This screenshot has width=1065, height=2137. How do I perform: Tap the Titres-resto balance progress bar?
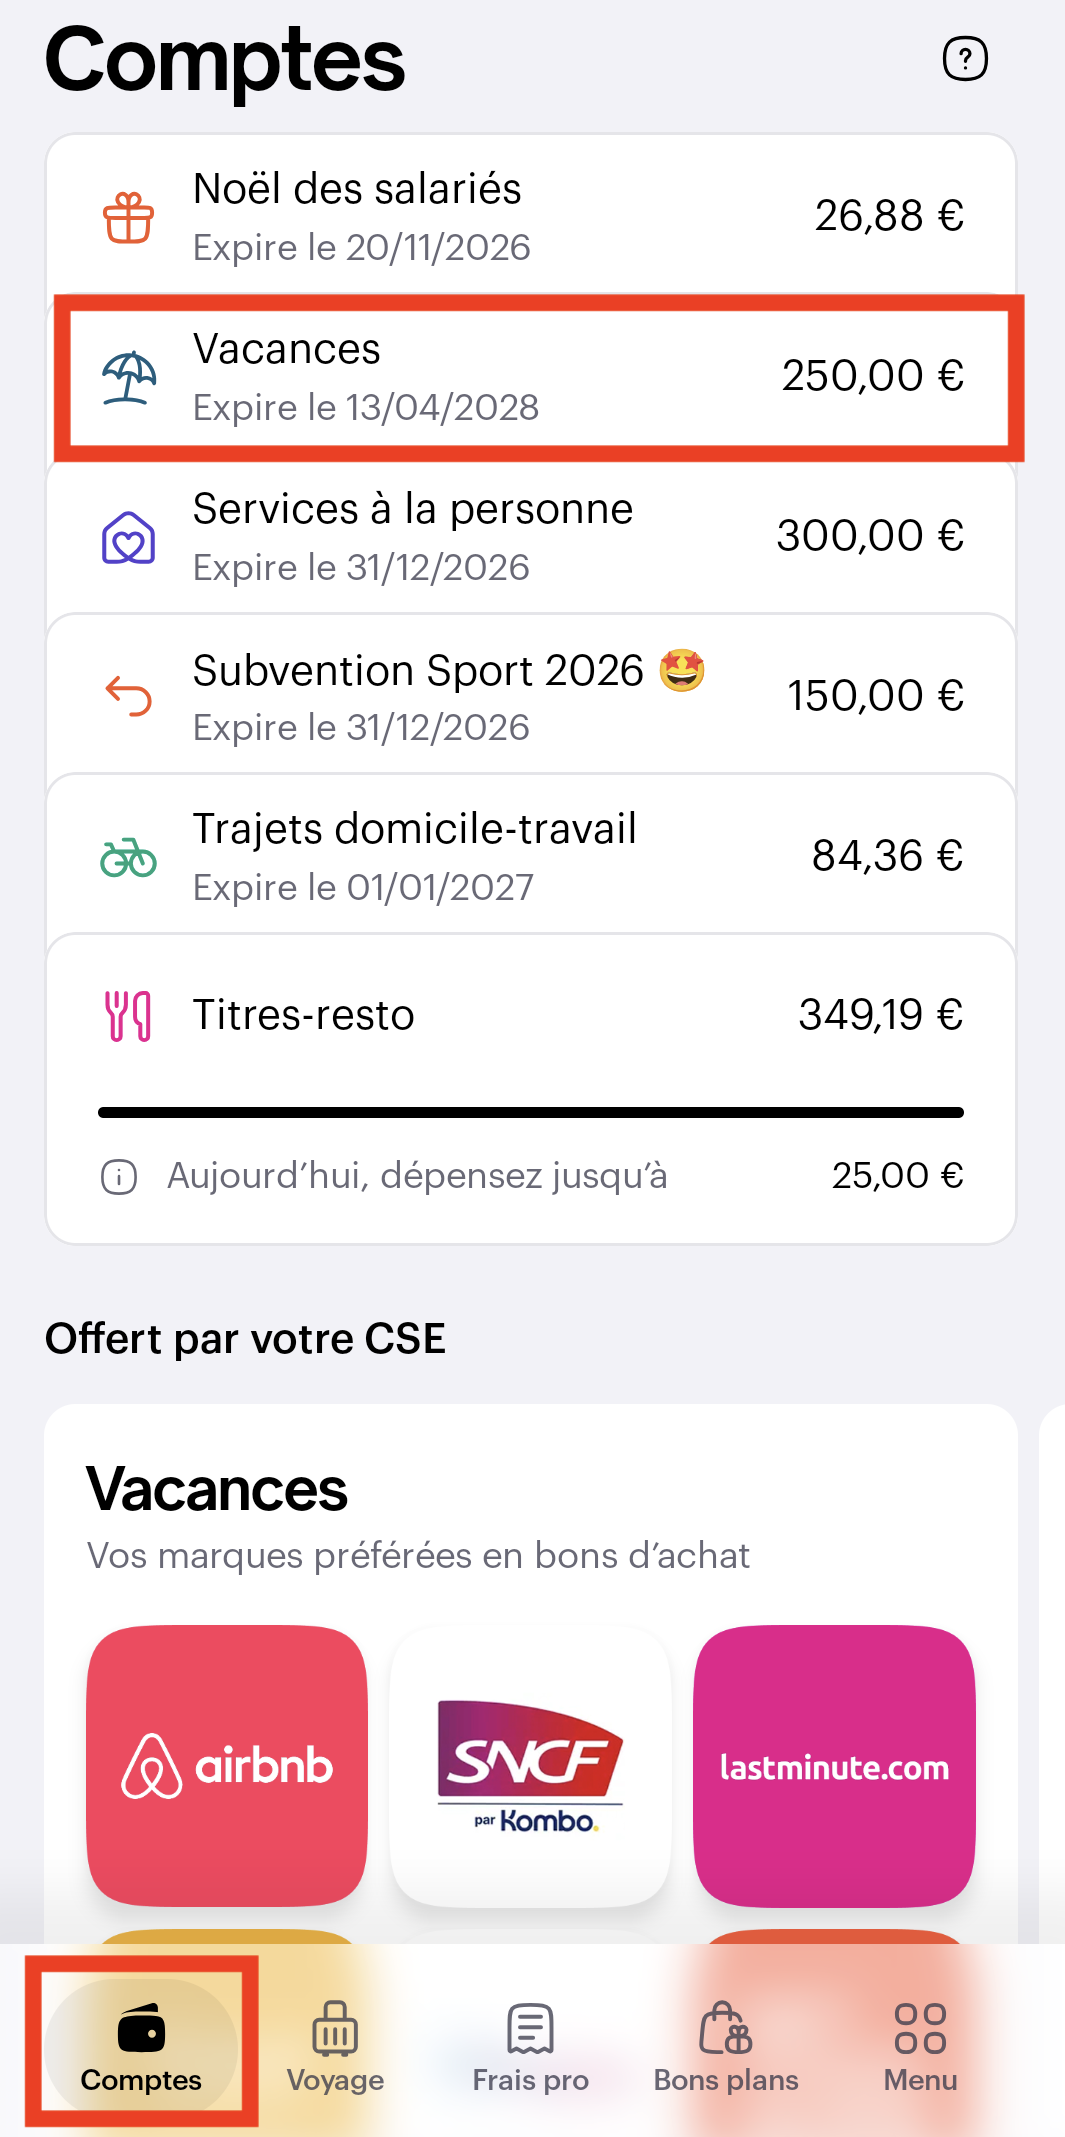point(530,1112)
